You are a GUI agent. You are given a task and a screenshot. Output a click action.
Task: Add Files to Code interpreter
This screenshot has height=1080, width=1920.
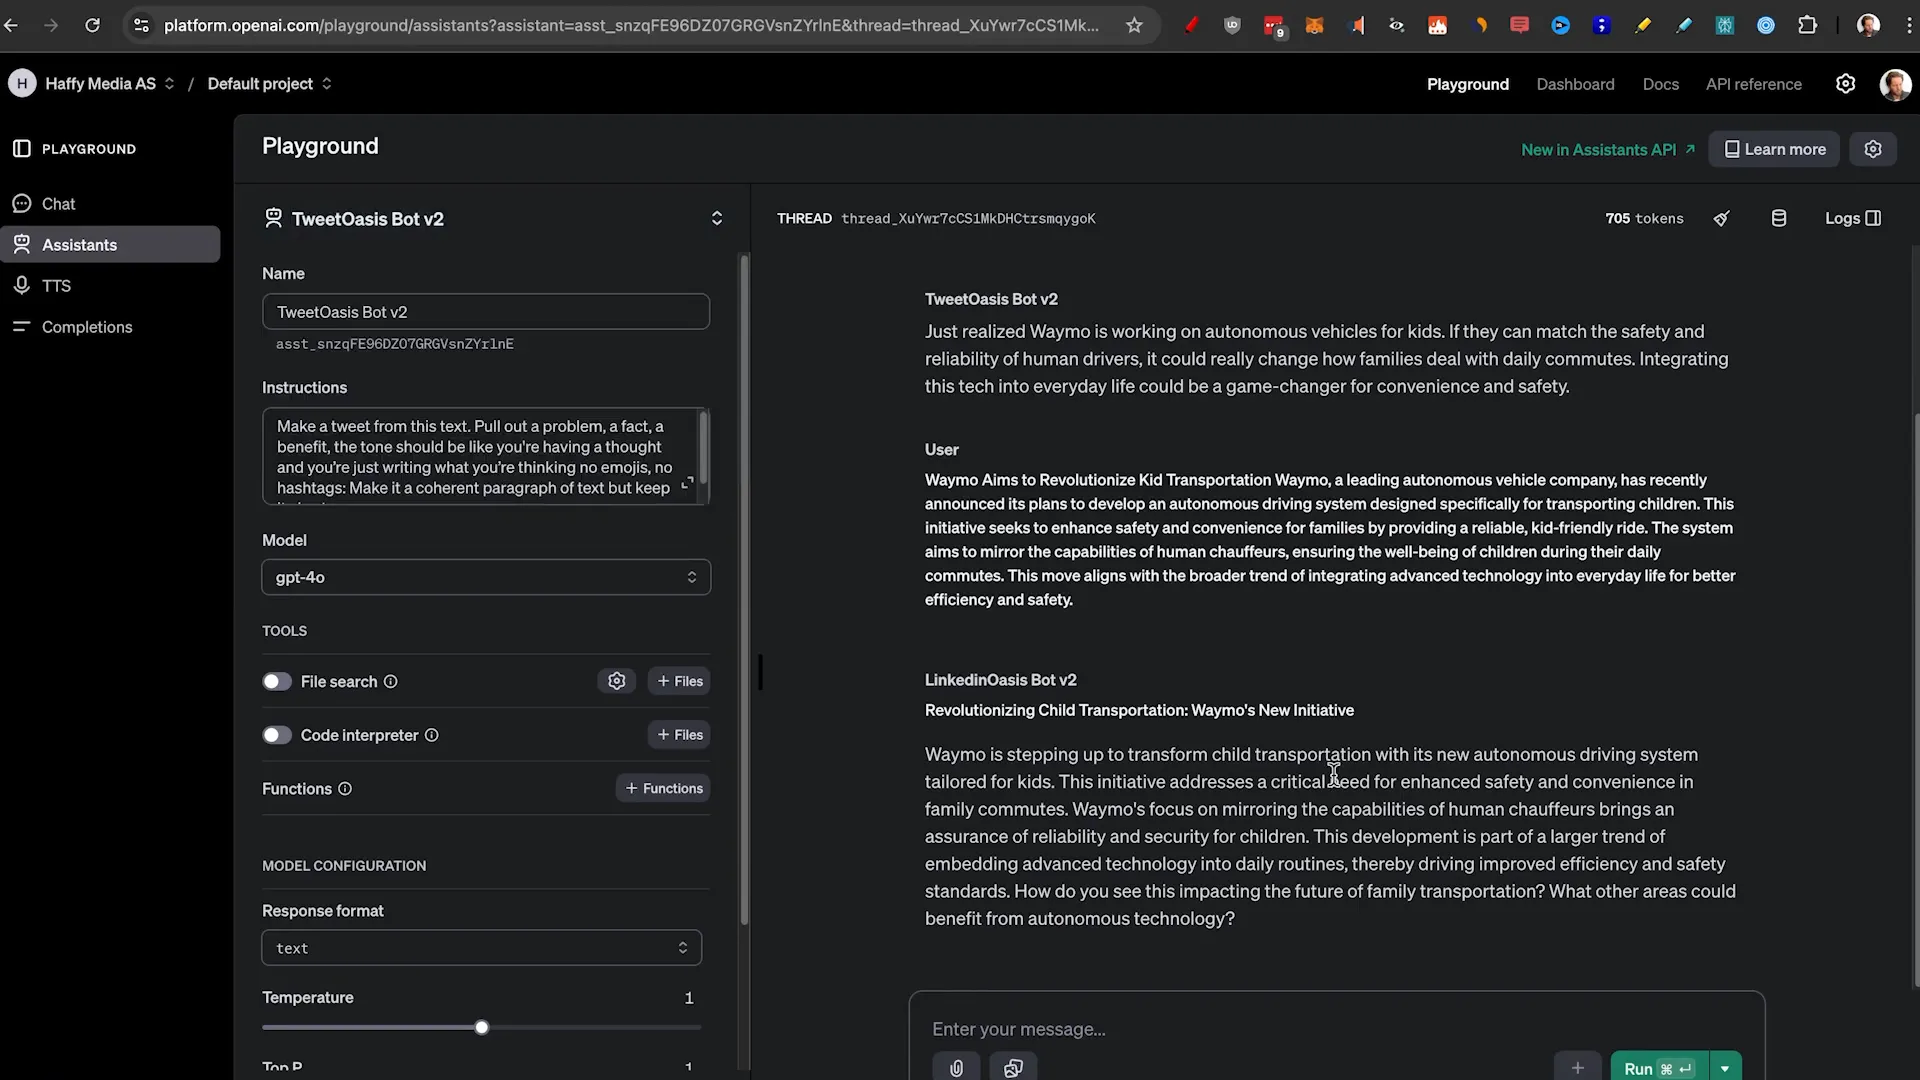click(680, 735)
